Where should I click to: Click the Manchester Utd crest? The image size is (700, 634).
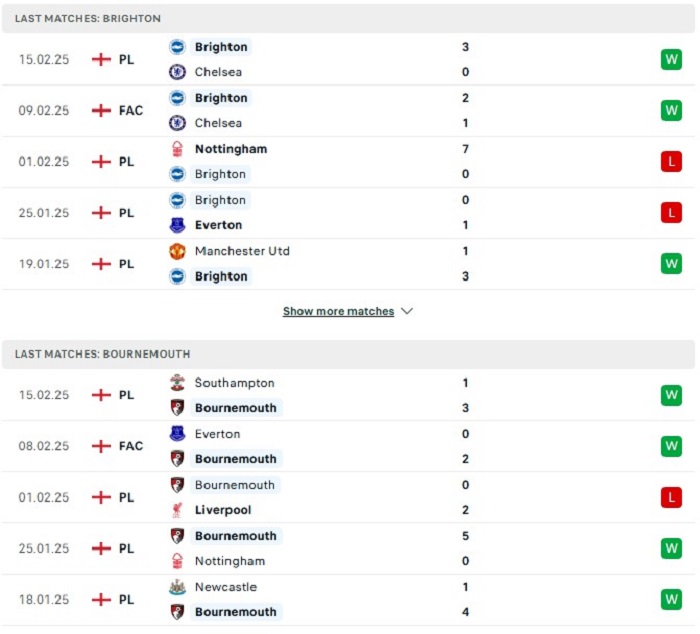[177, 251]
